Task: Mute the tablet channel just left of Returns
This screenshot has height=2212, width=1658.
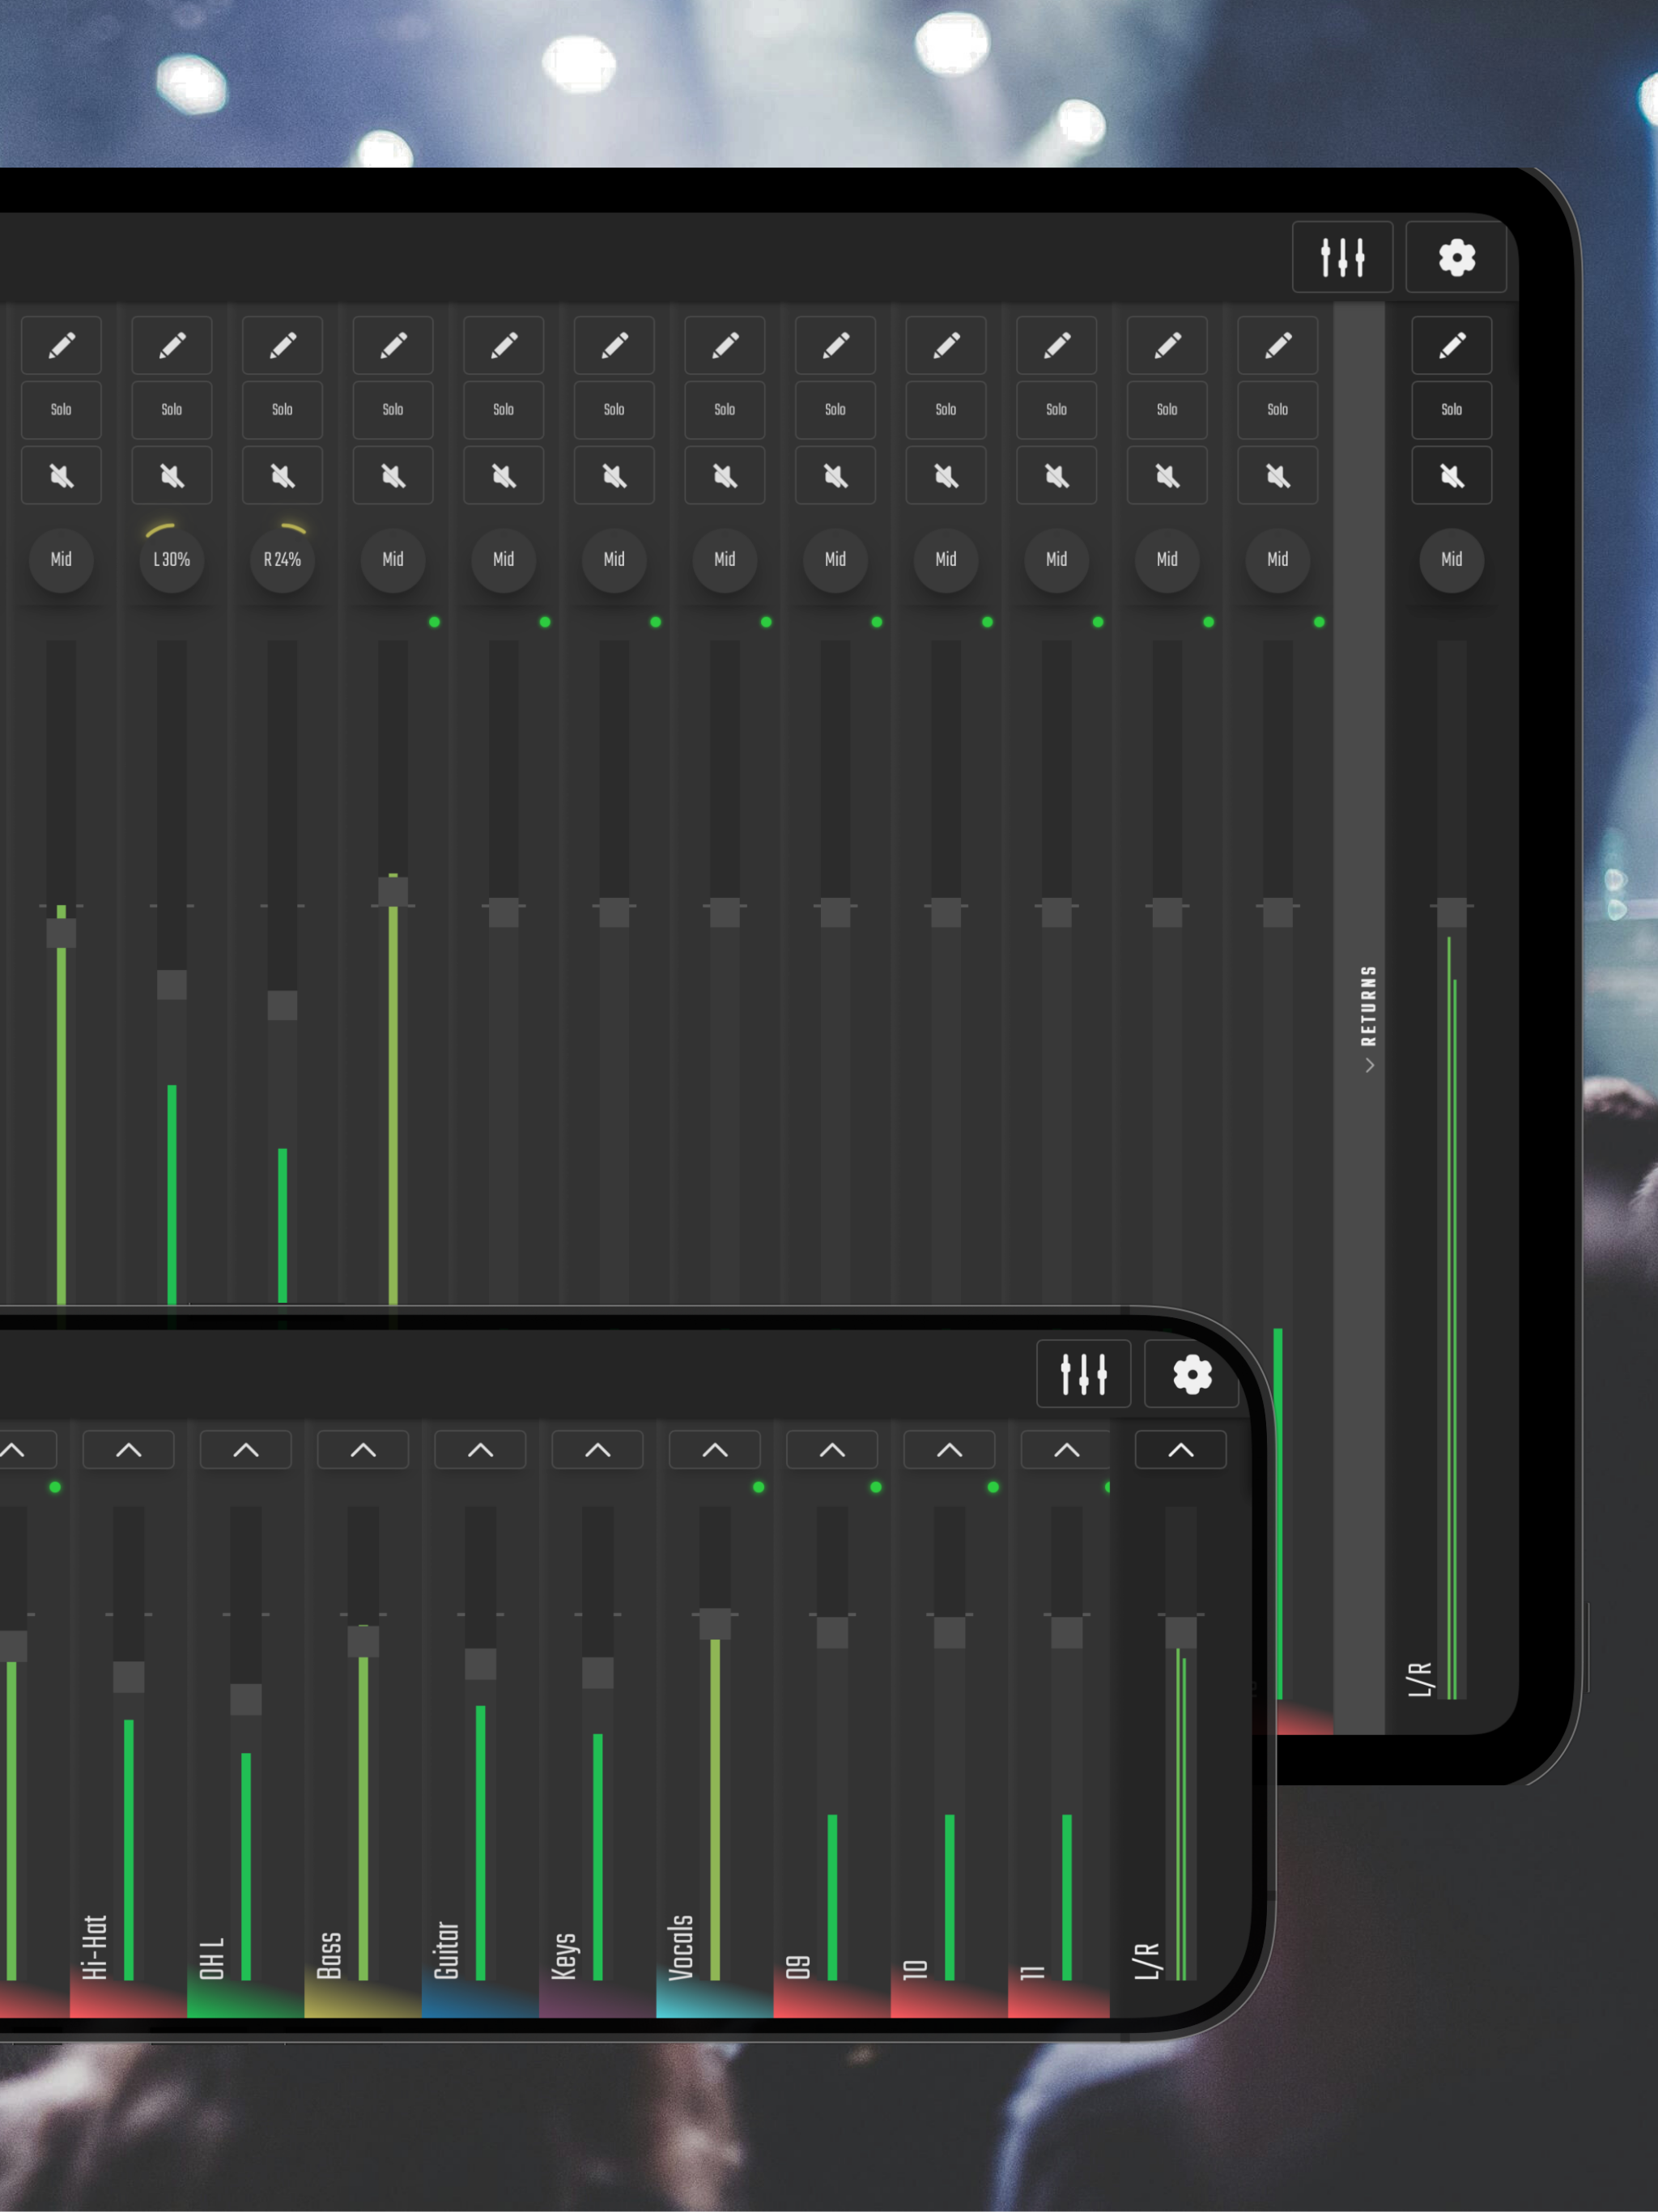Action: point(1278,475)
